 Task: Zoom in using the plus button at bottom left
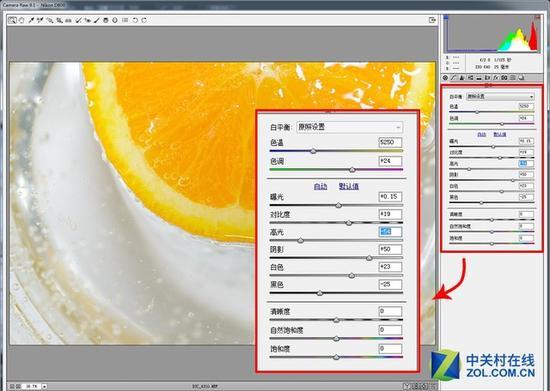tap(18, 386)
